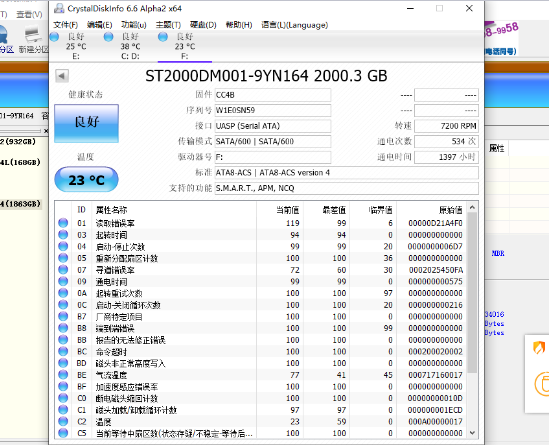Viewport: 549px width, 445px height.
Task: Click the power-on hours field 1397 小时
Action: tap(446, 157)
